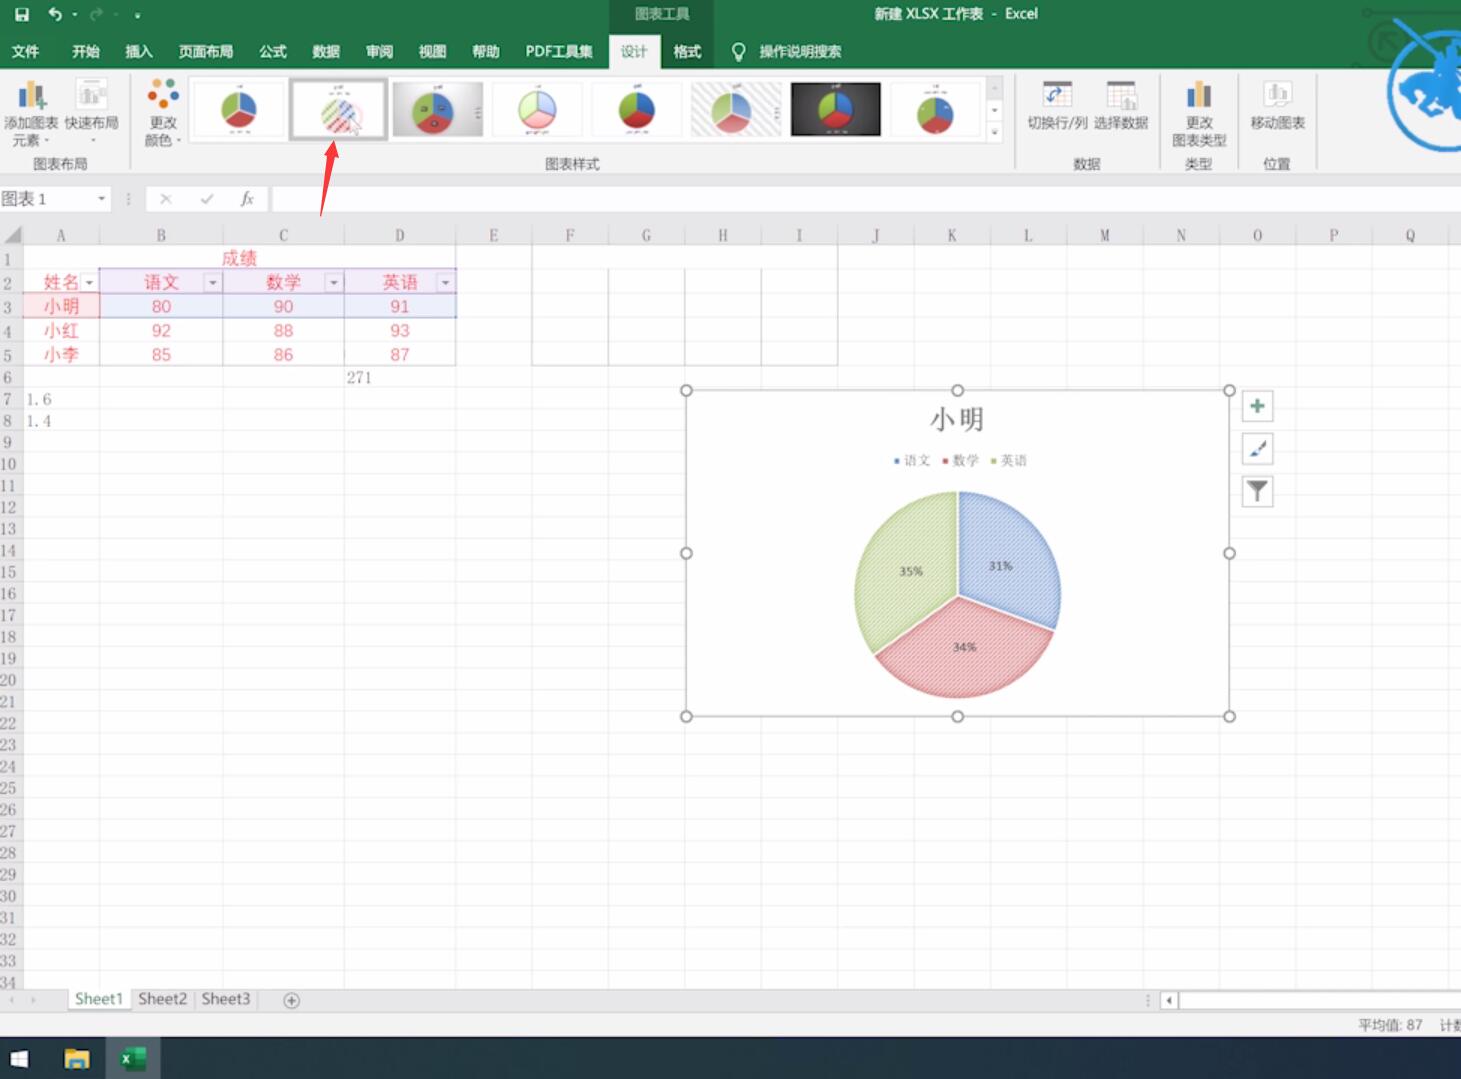
Task: Switch to the 公式 ribbon tab
Action: click(x=272, y=51)
